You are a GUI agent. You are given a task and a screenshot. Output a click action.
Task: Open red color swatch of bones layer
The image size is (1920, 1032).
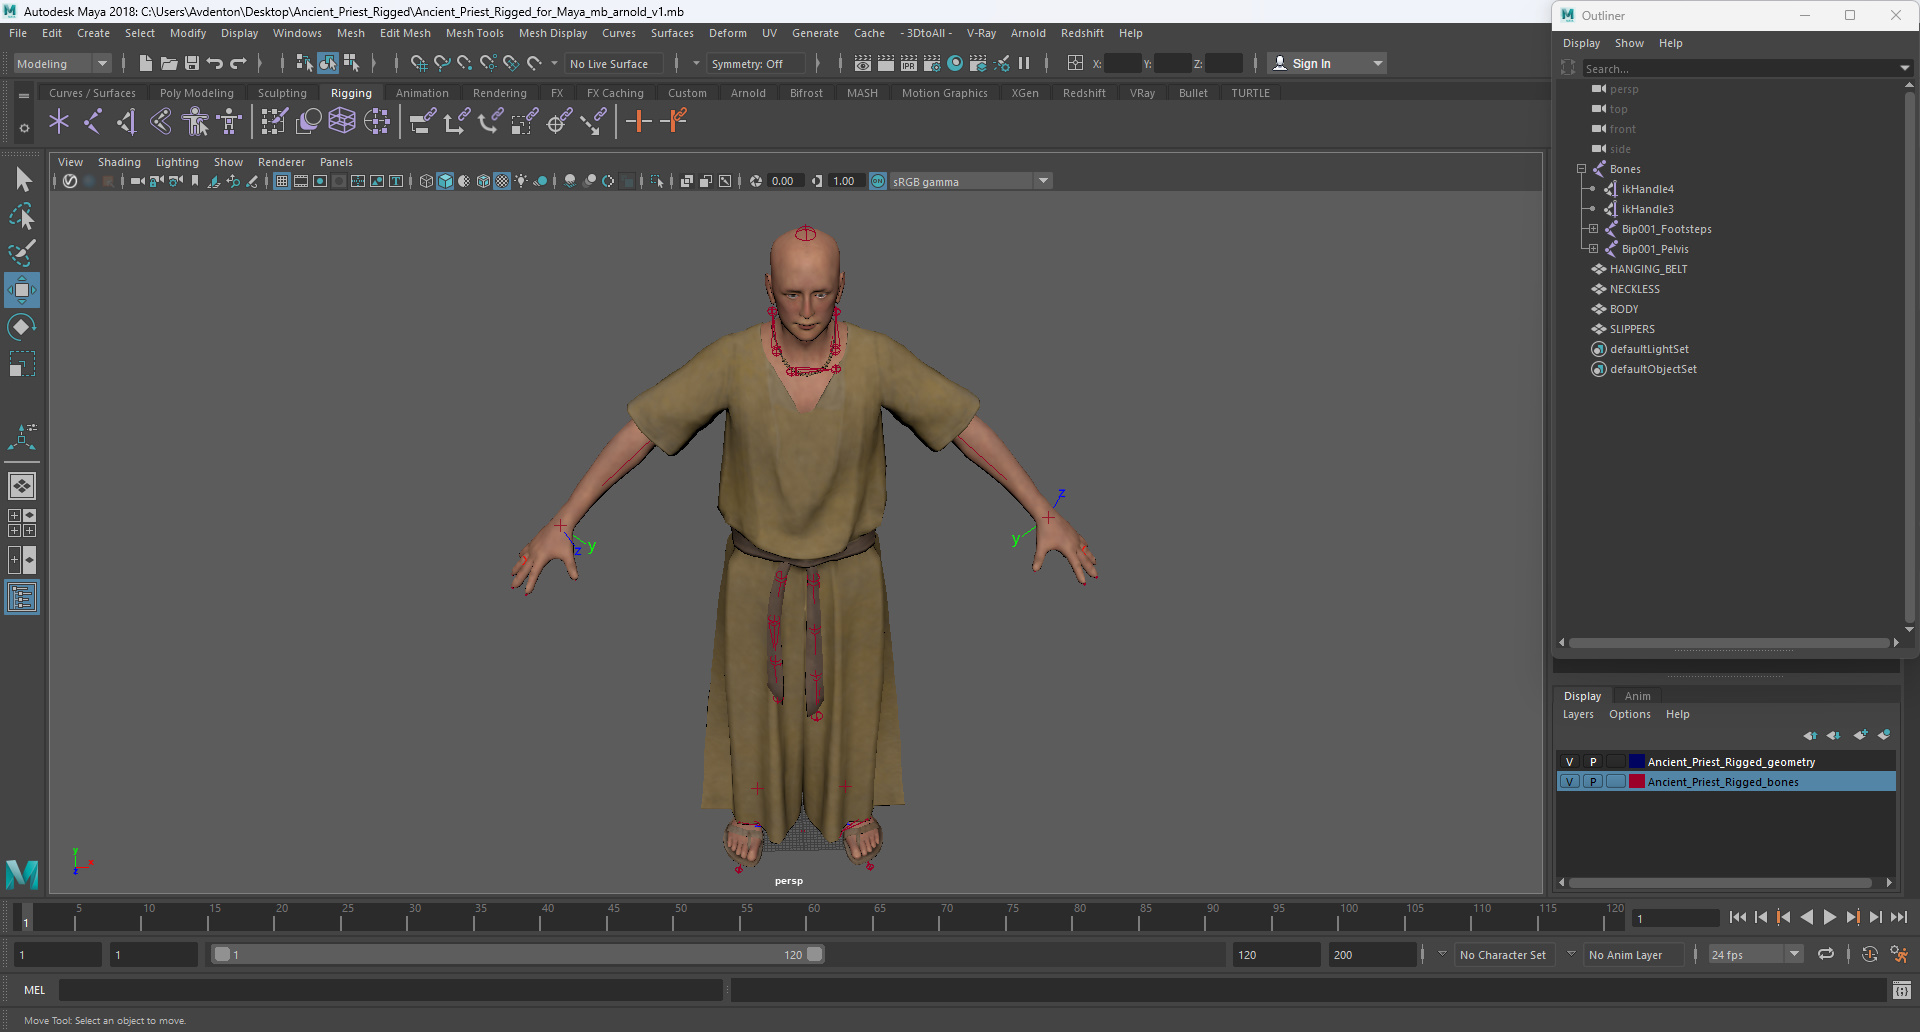tap(1637, 782)
